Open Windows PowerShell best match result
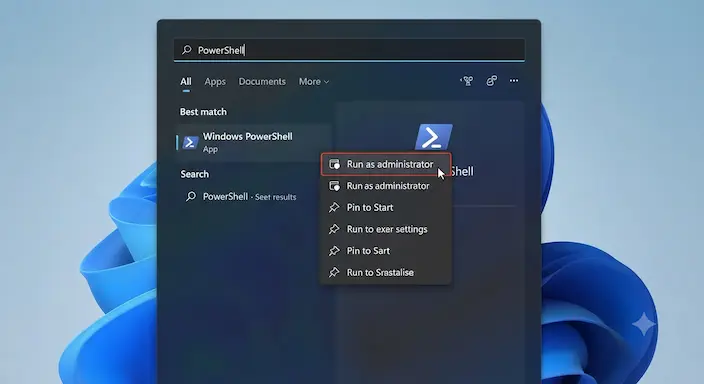The image size is (704, 384). [x=254, y=142]
